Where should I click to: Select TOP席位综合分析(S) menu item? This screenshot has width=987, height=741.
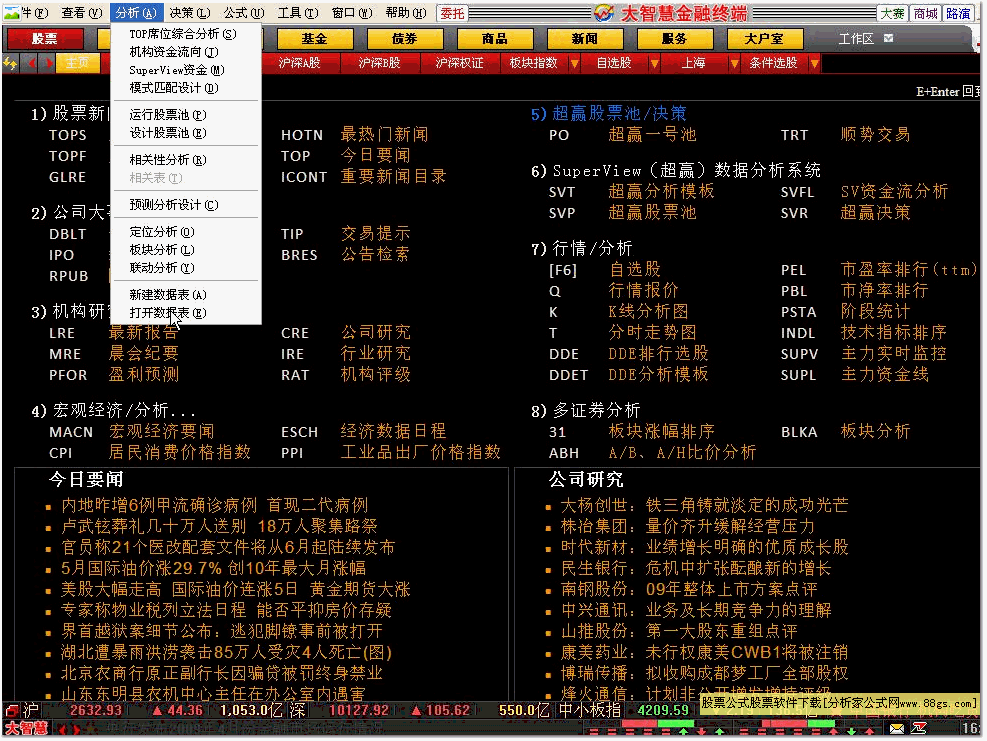coord(186,34)
